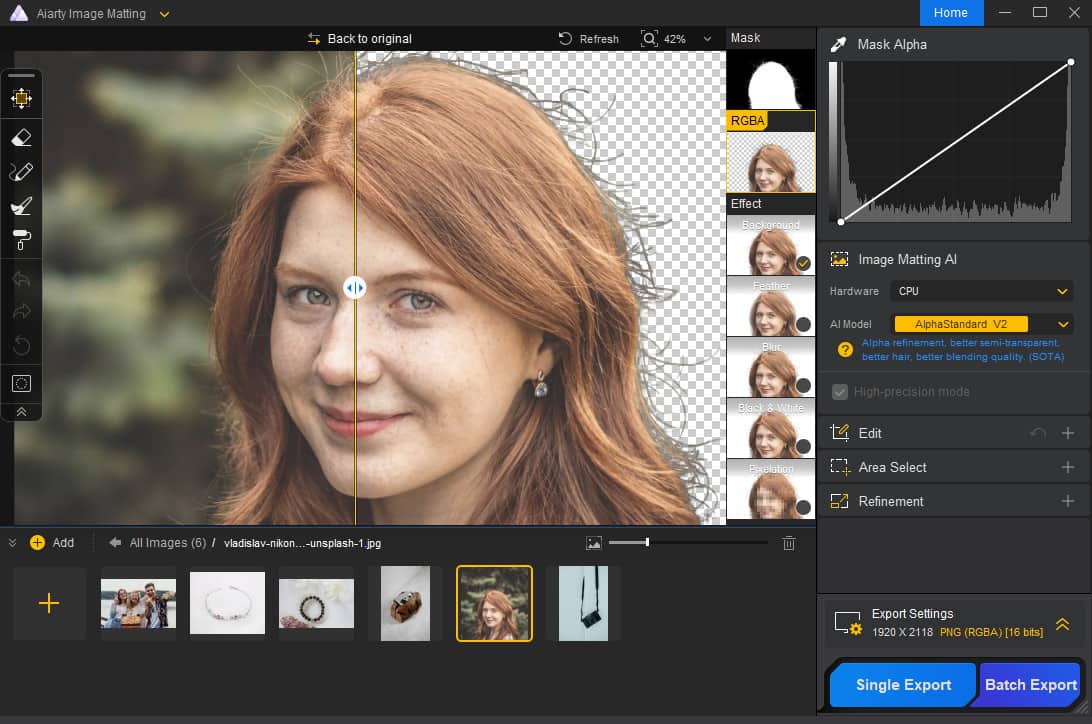Screen dimensions: 1092x724
Task: Select the RGBA preview tab
Action: 747,121
